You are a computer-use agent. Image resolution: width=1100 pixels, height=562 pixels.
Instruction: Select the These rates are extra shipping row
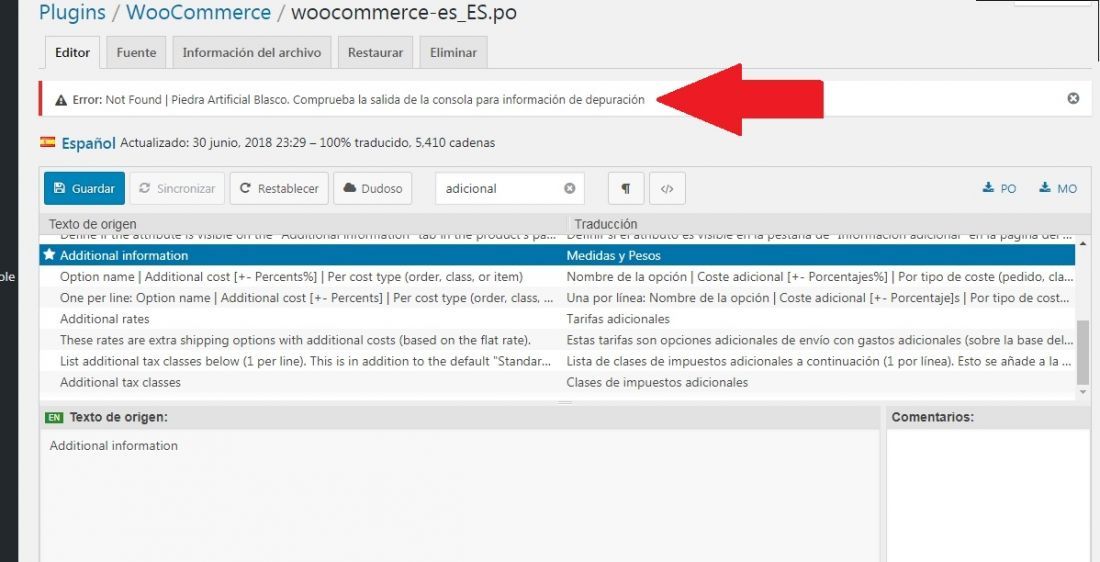coord(557,340)
